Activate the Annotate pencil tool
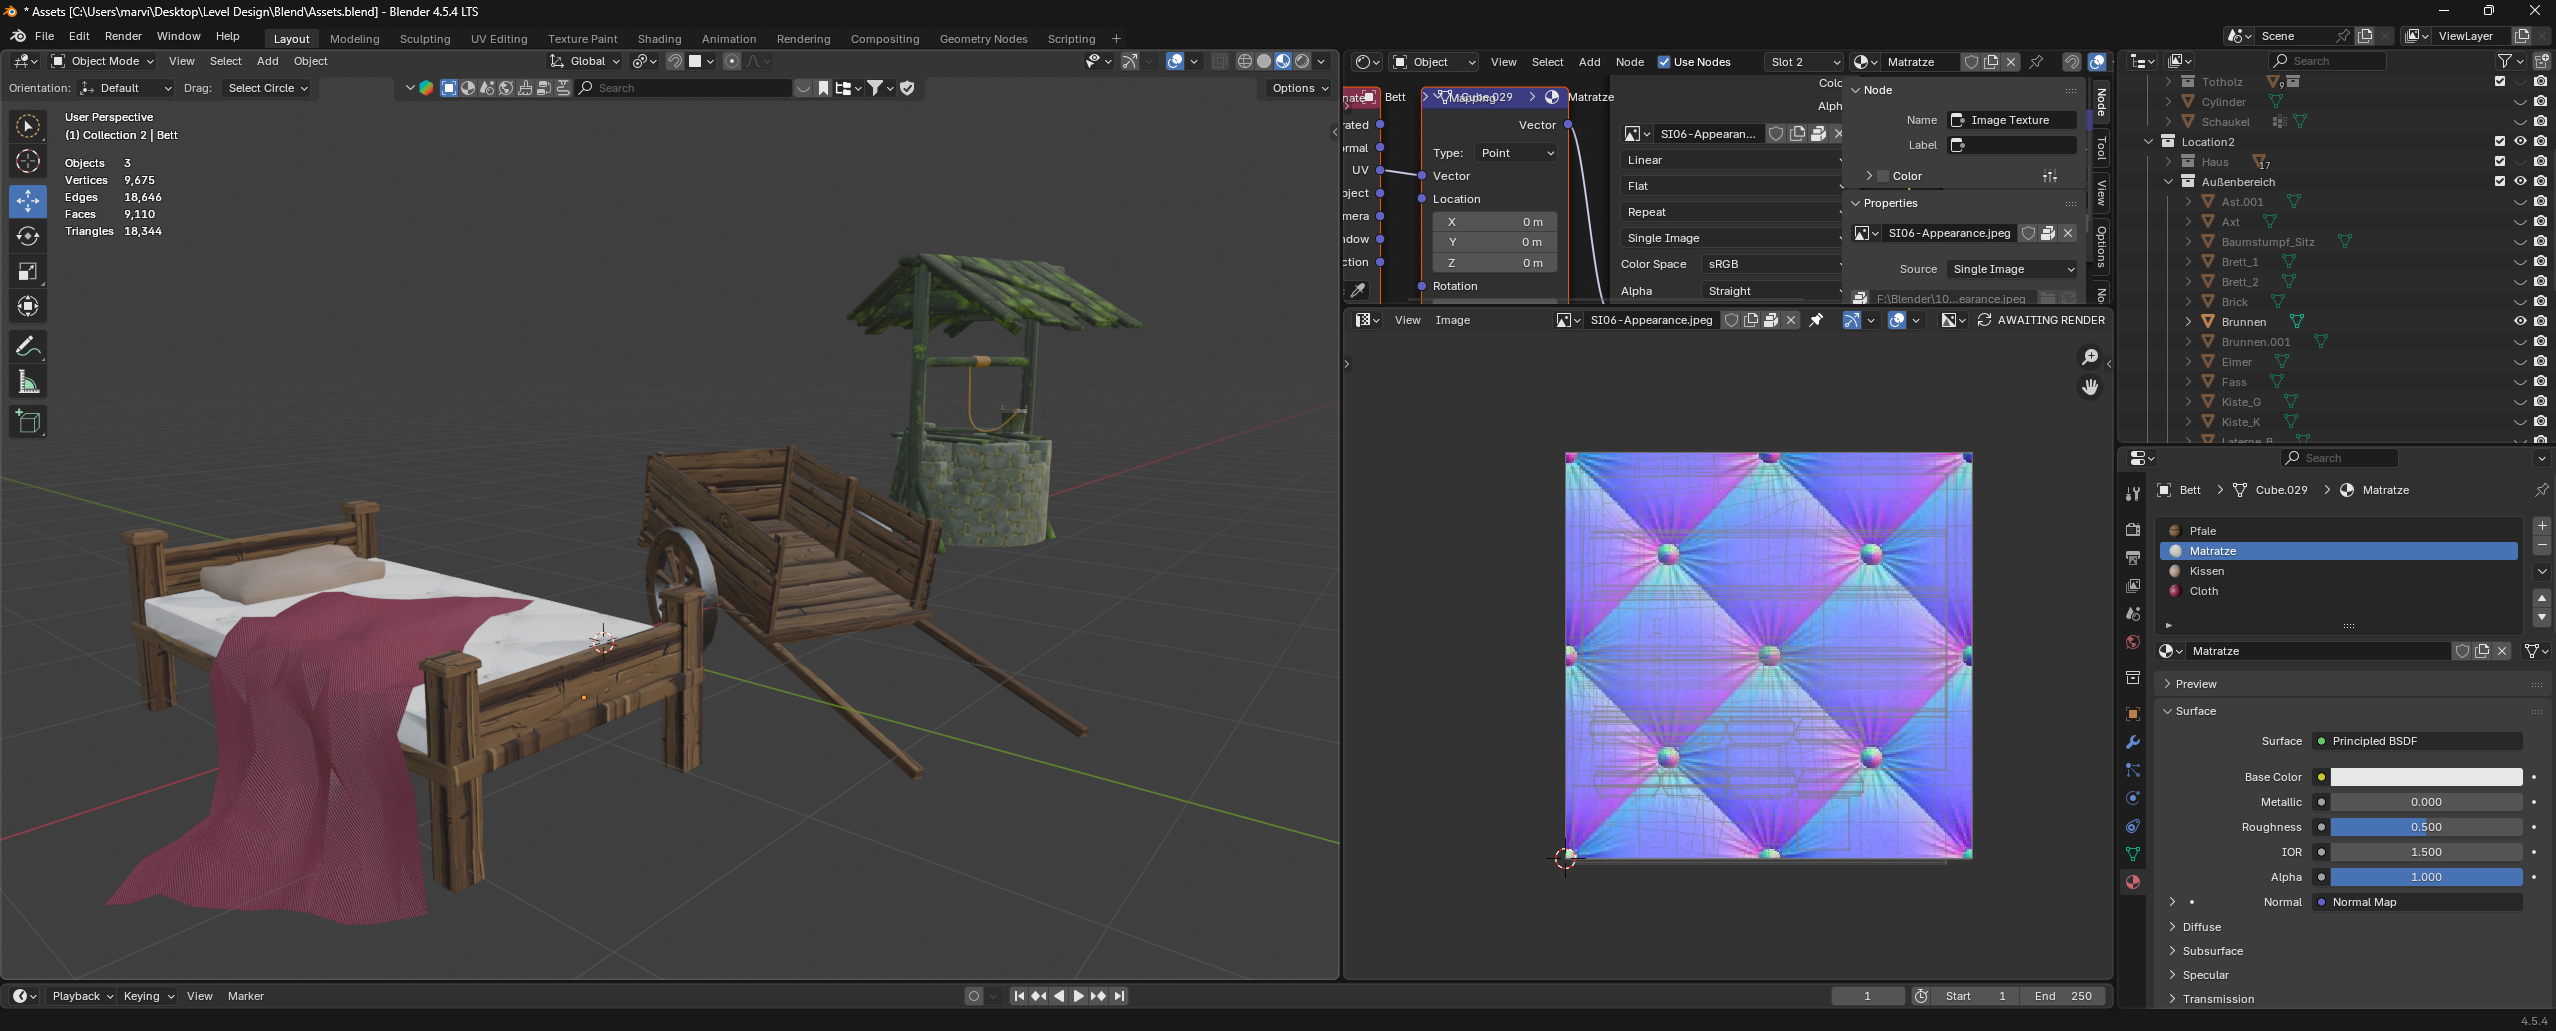 tap(28, 347)
